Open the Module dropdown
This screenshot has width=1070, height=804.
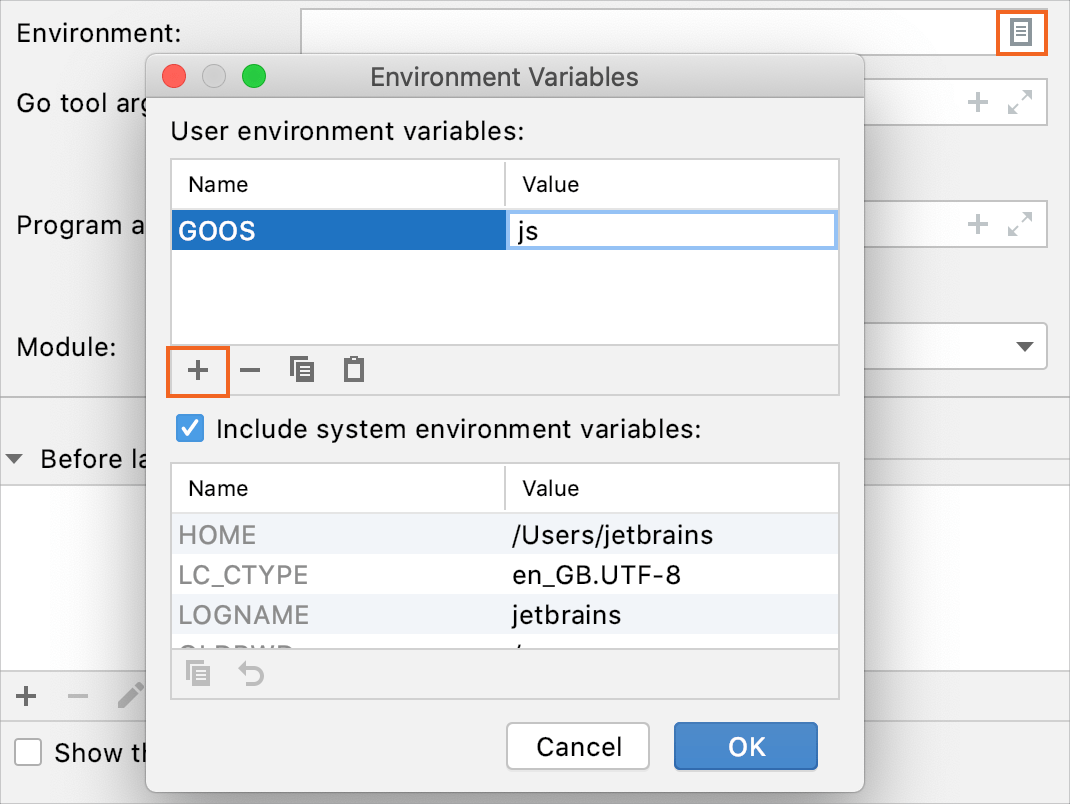tap(1025, 346)
